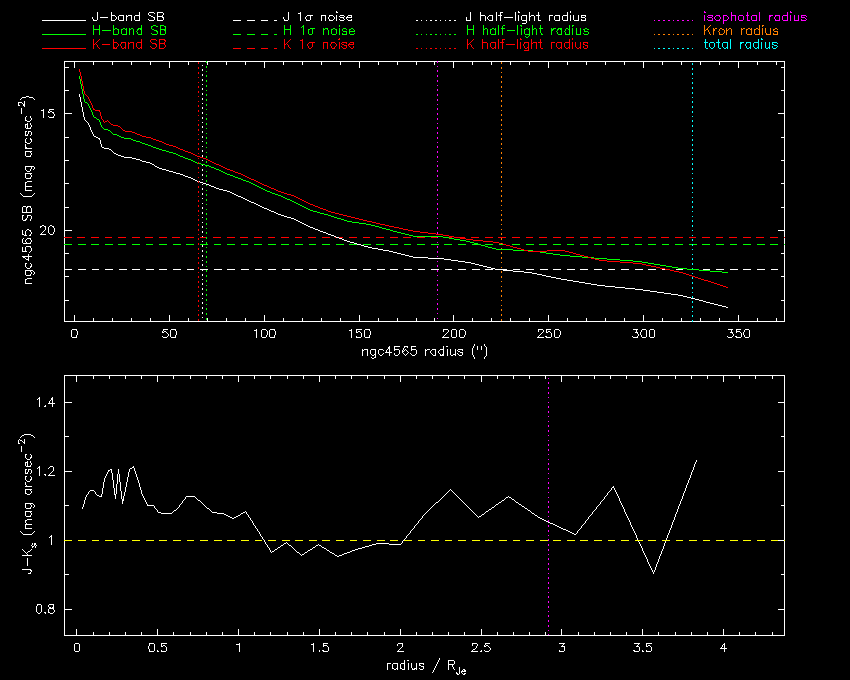Select the J 1σ noise legend entry
The width and height of the screenshot is (850, 680).
pyautogui.click(x=313, y=18)
